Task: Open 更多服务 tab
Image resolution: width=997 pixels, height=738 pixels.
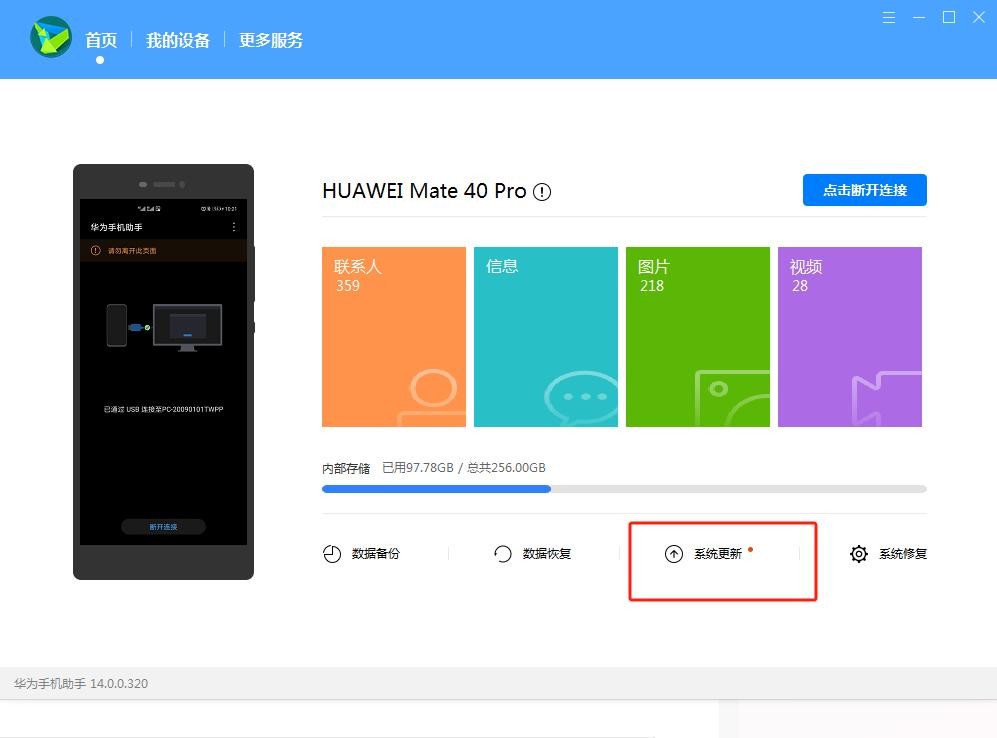Action: coord(271,40)
